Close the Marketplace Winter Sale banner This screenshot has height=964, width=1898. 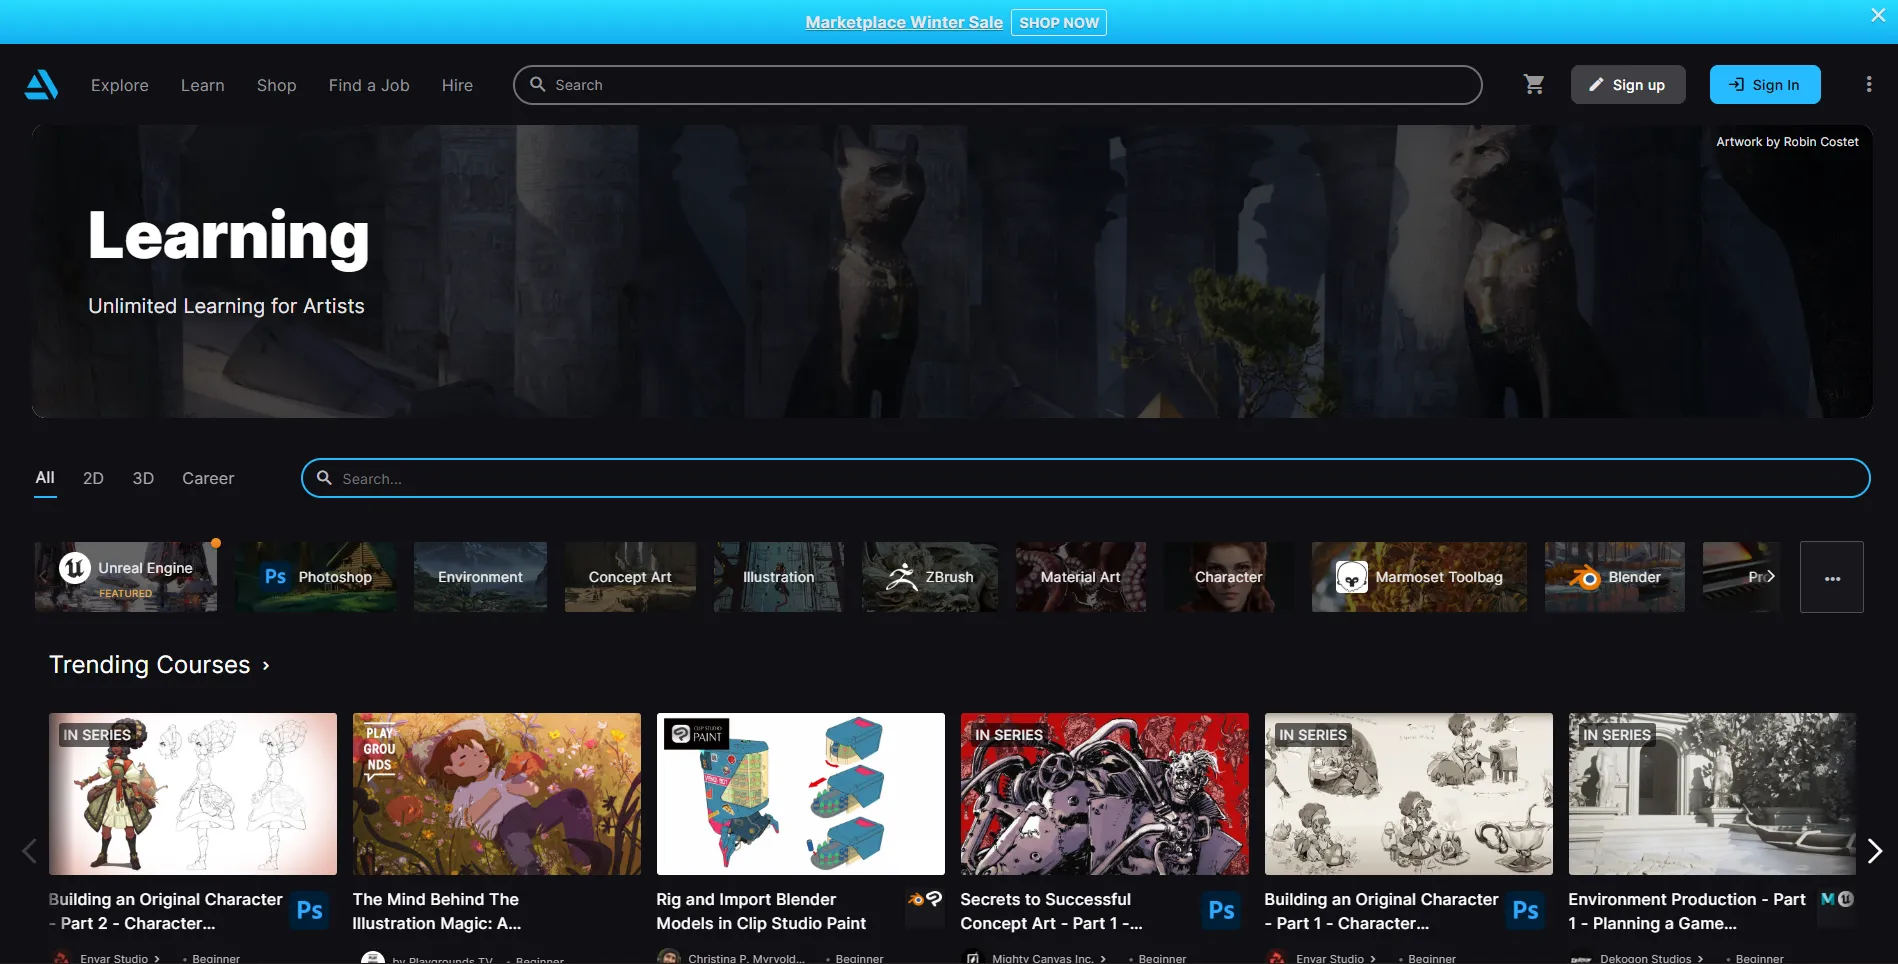click(x=1877, y=15)
